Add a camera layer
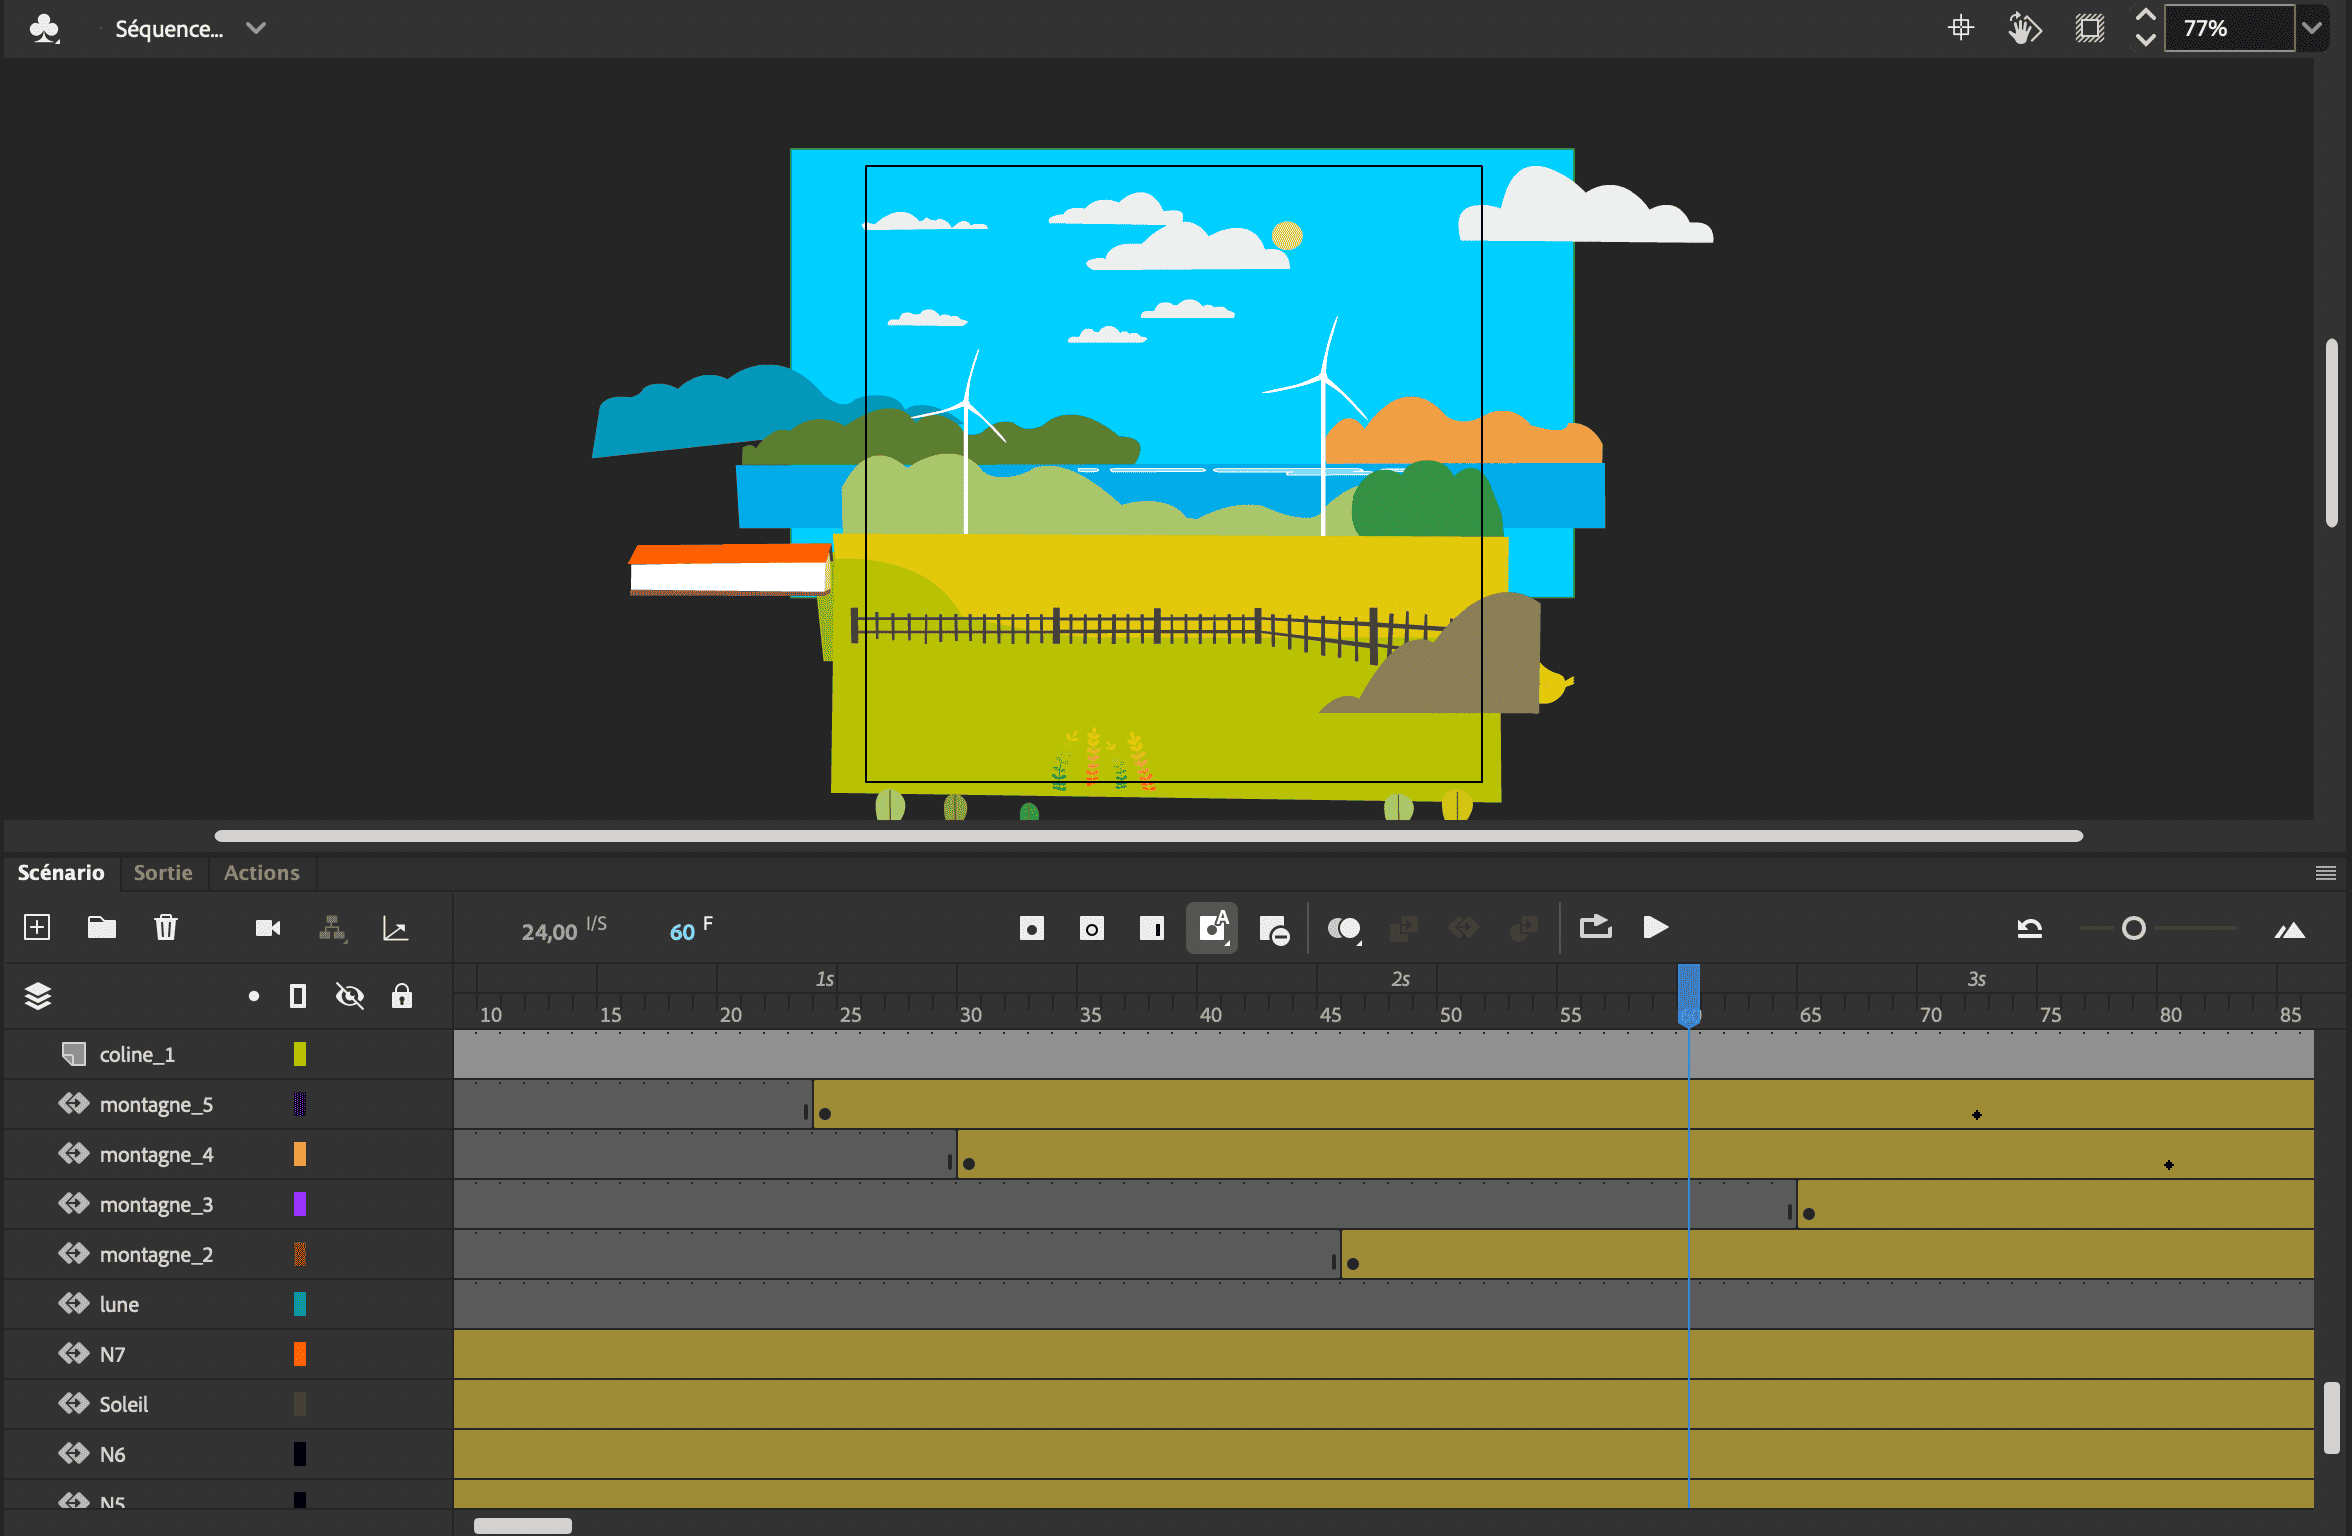 pos(268,928)
